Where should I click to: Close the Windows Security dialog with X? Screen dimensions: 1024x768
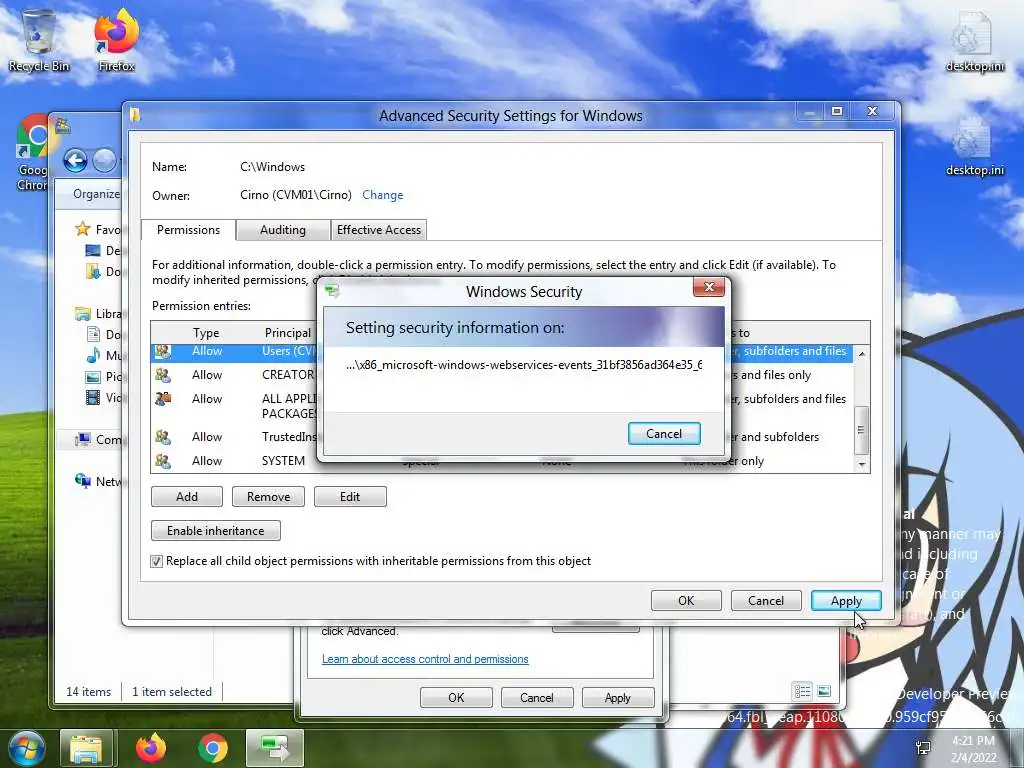tap(709, 287)
